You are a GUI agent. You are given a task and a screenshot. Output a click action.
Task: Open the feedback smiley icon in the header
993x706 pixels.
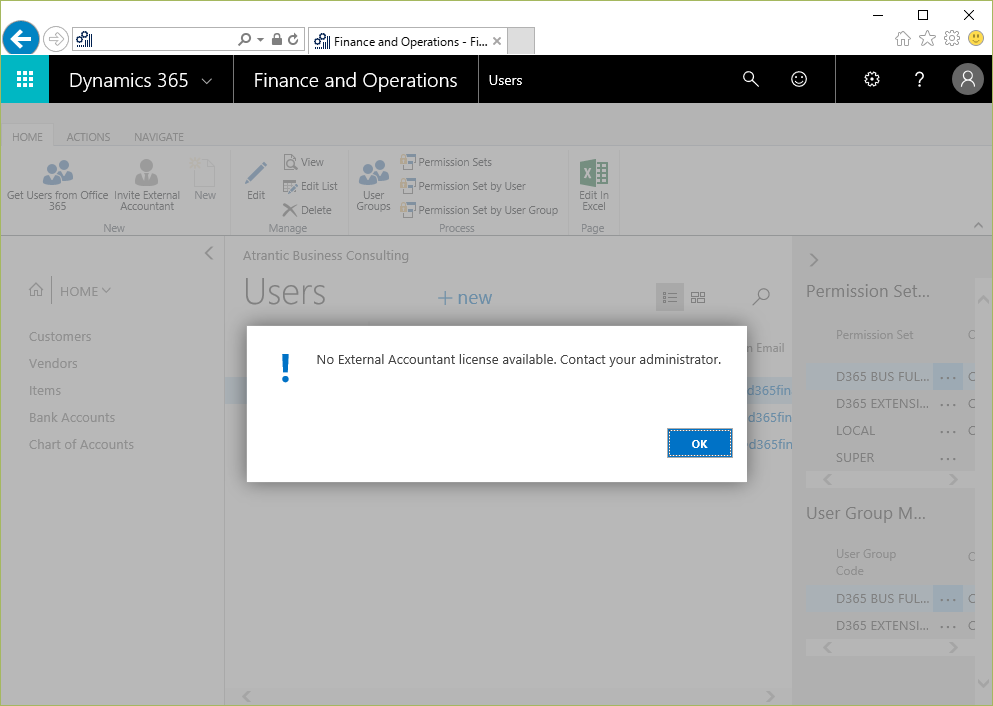(799, 80)
